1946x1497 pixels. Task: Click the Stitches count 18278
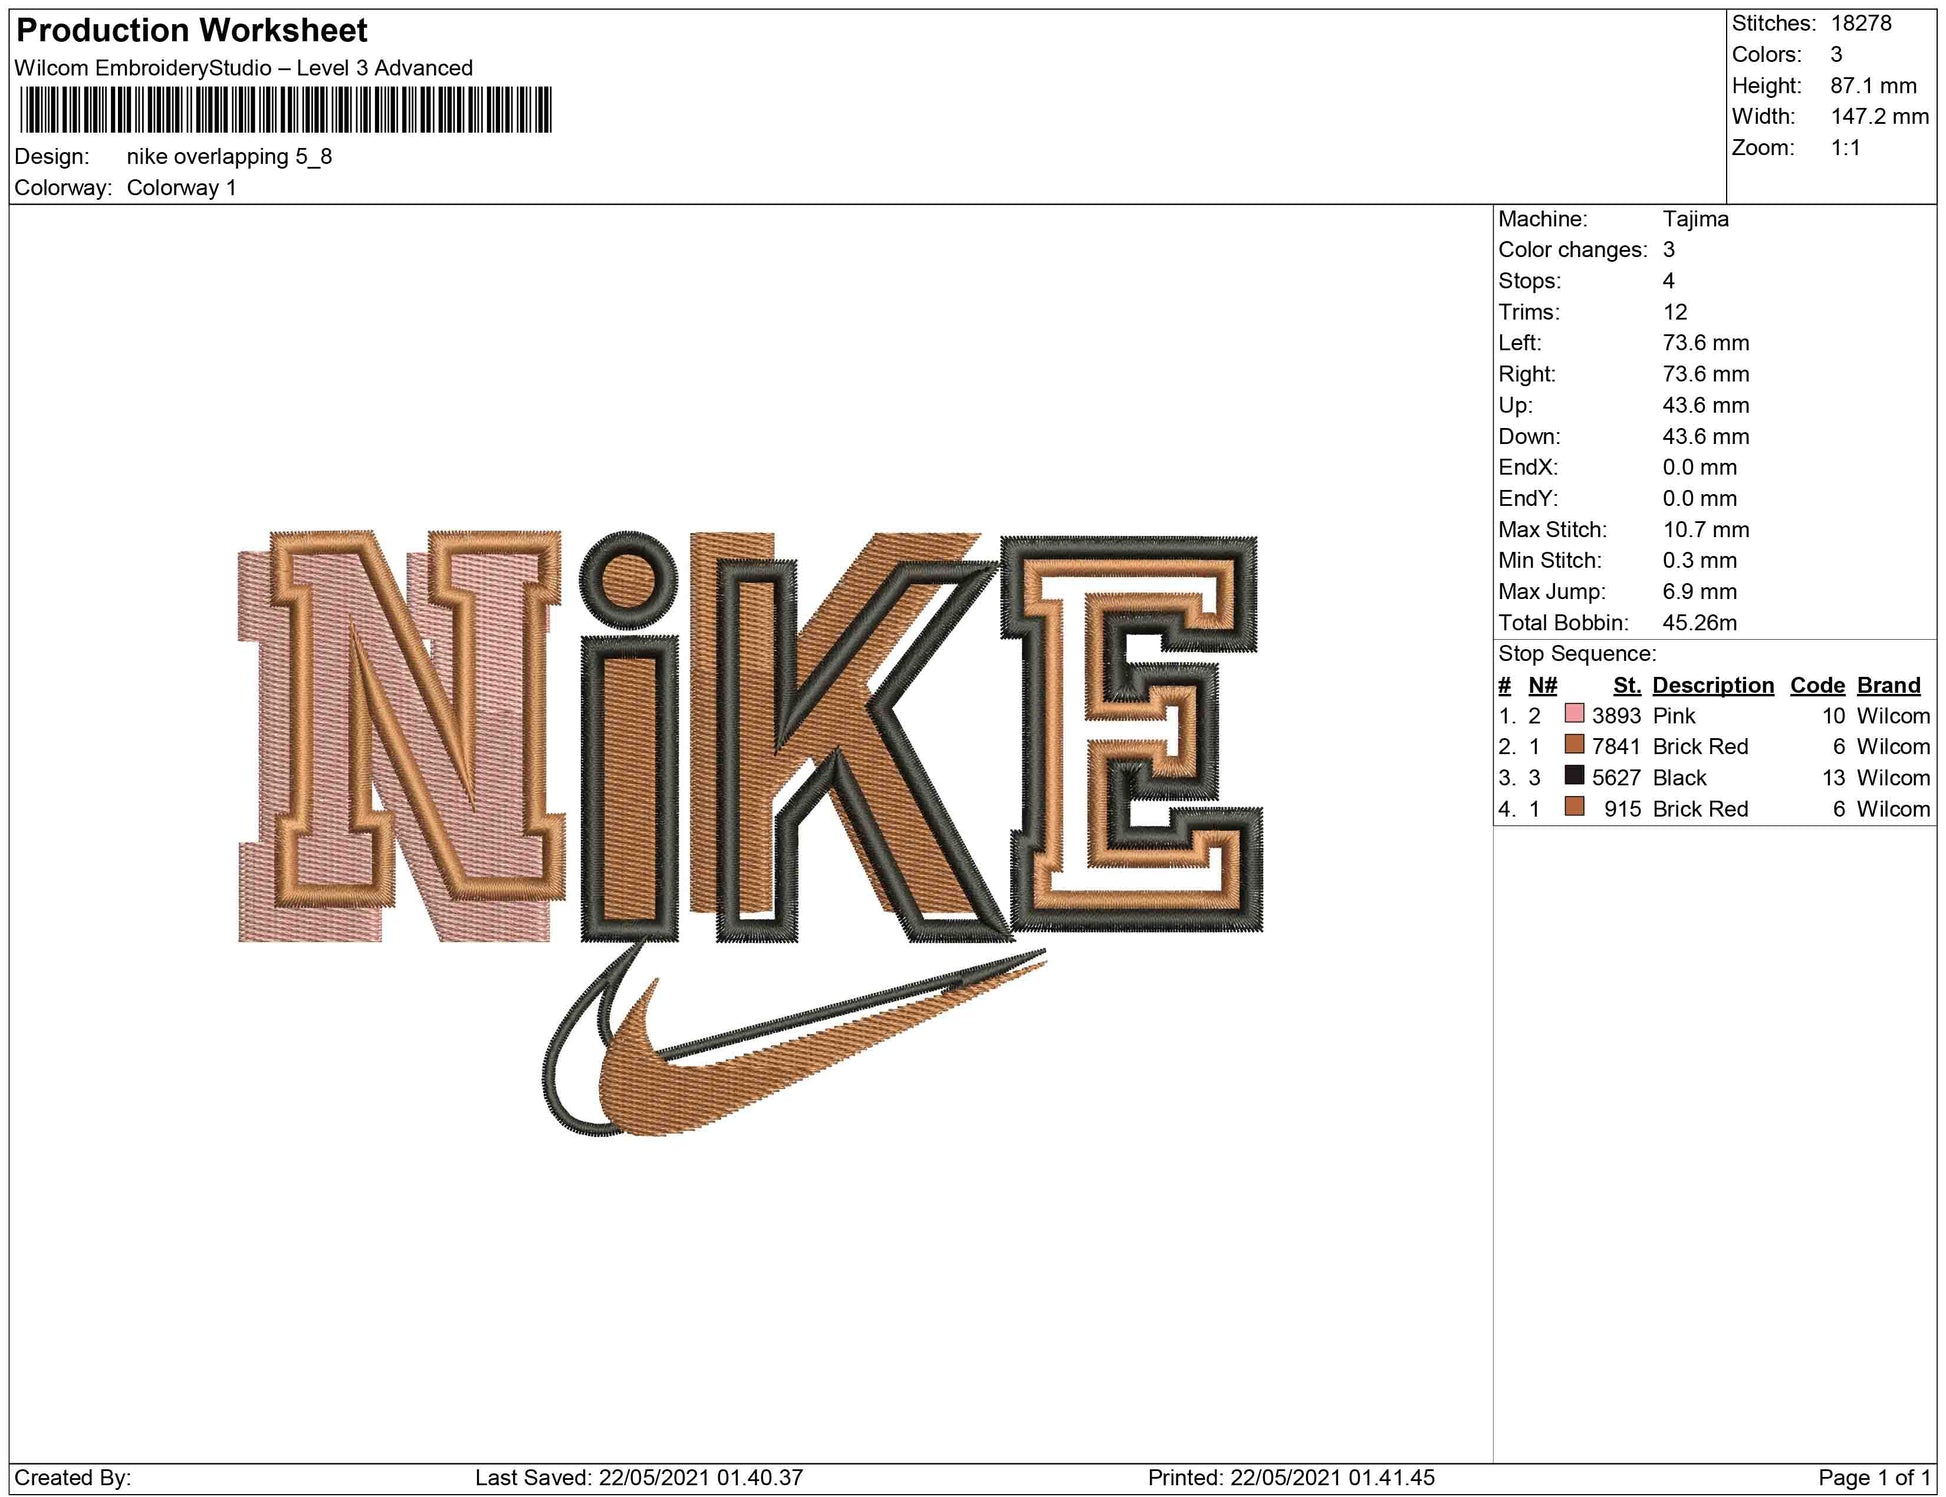click(1860, 23)
